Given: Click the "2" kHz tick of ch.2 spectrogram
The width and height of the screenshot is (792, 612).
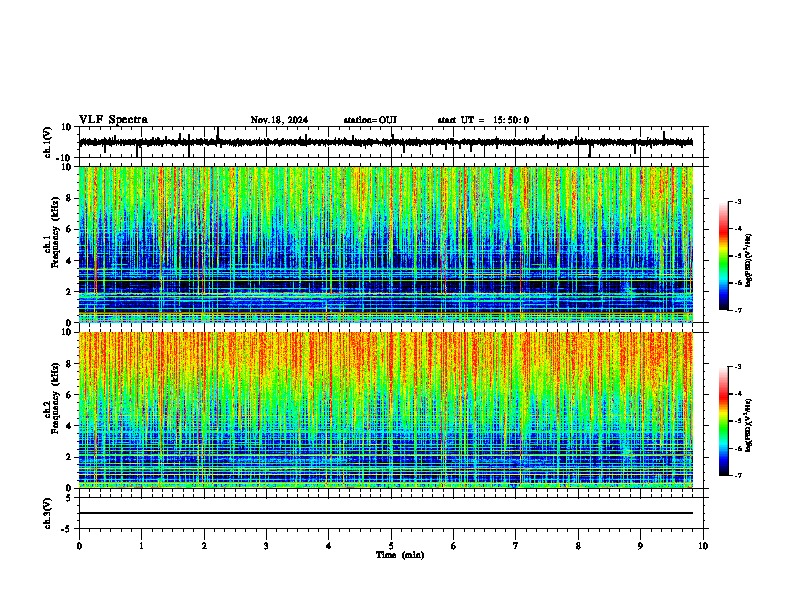Looking at the screenshot, I should 69,457.
